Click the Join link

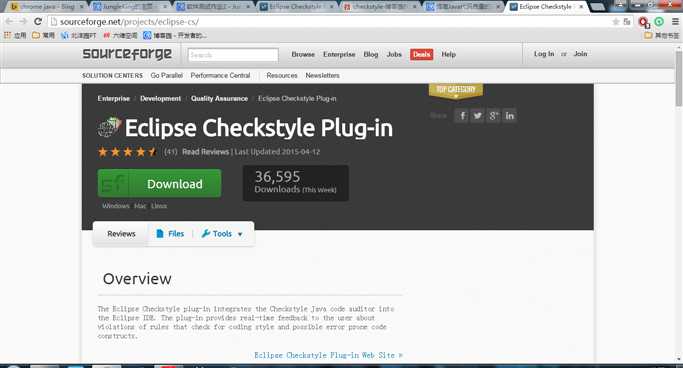[x=580, y=54]
